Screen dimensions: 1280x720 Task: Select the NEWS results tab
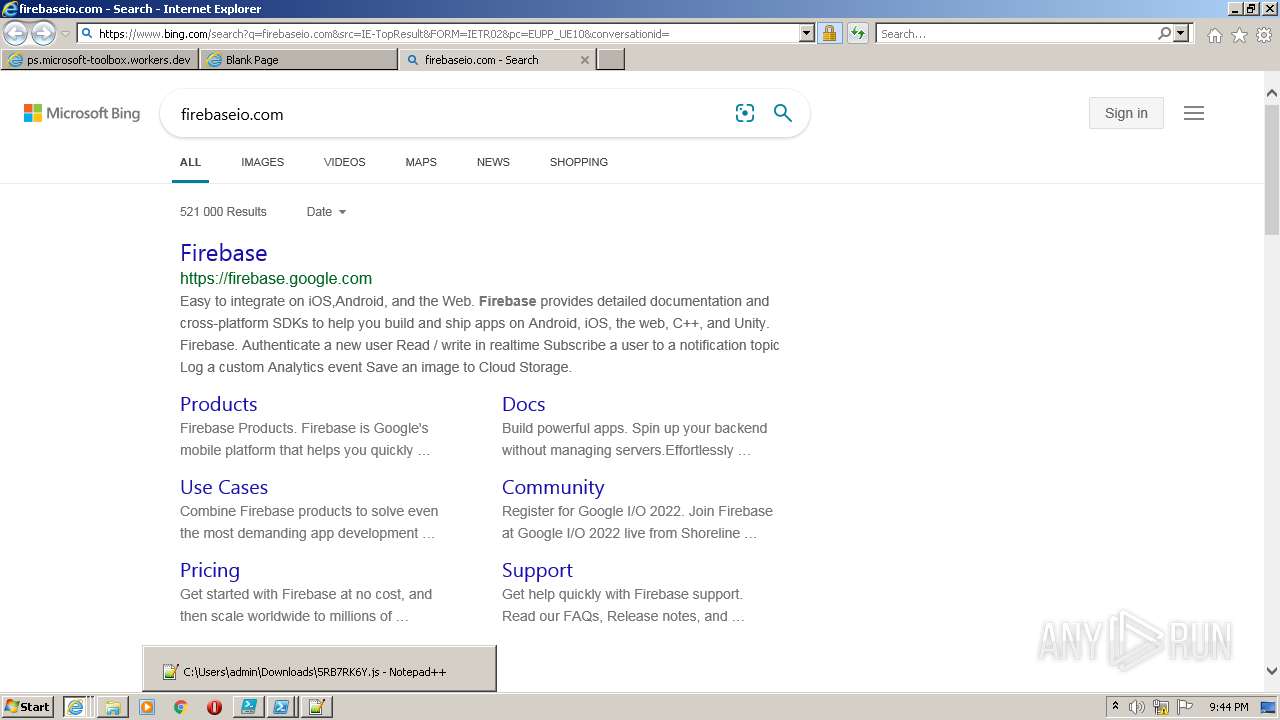[493, 162]
